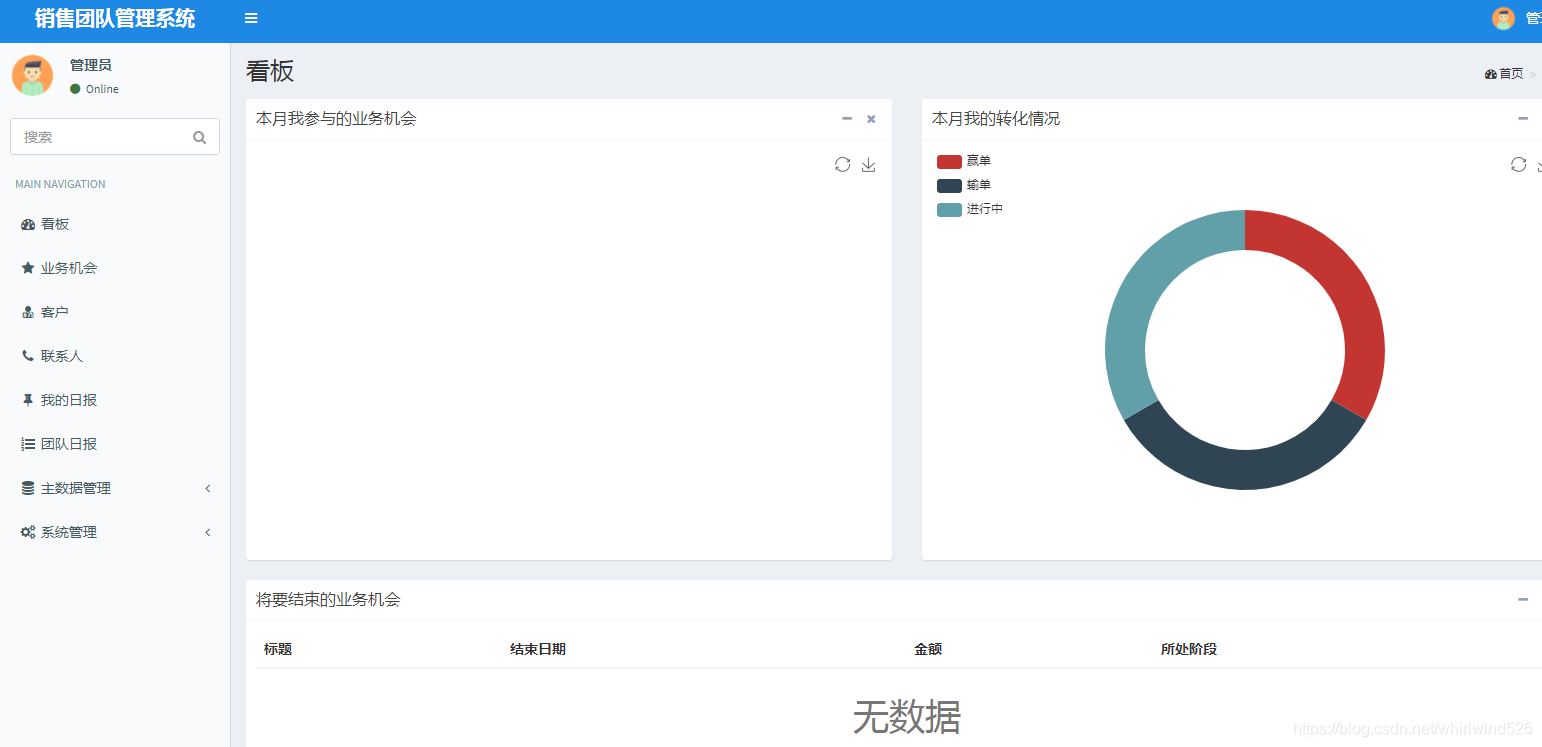
Task: Toggle the 赢单 legend swatch
Action: [x=949, y=161]
